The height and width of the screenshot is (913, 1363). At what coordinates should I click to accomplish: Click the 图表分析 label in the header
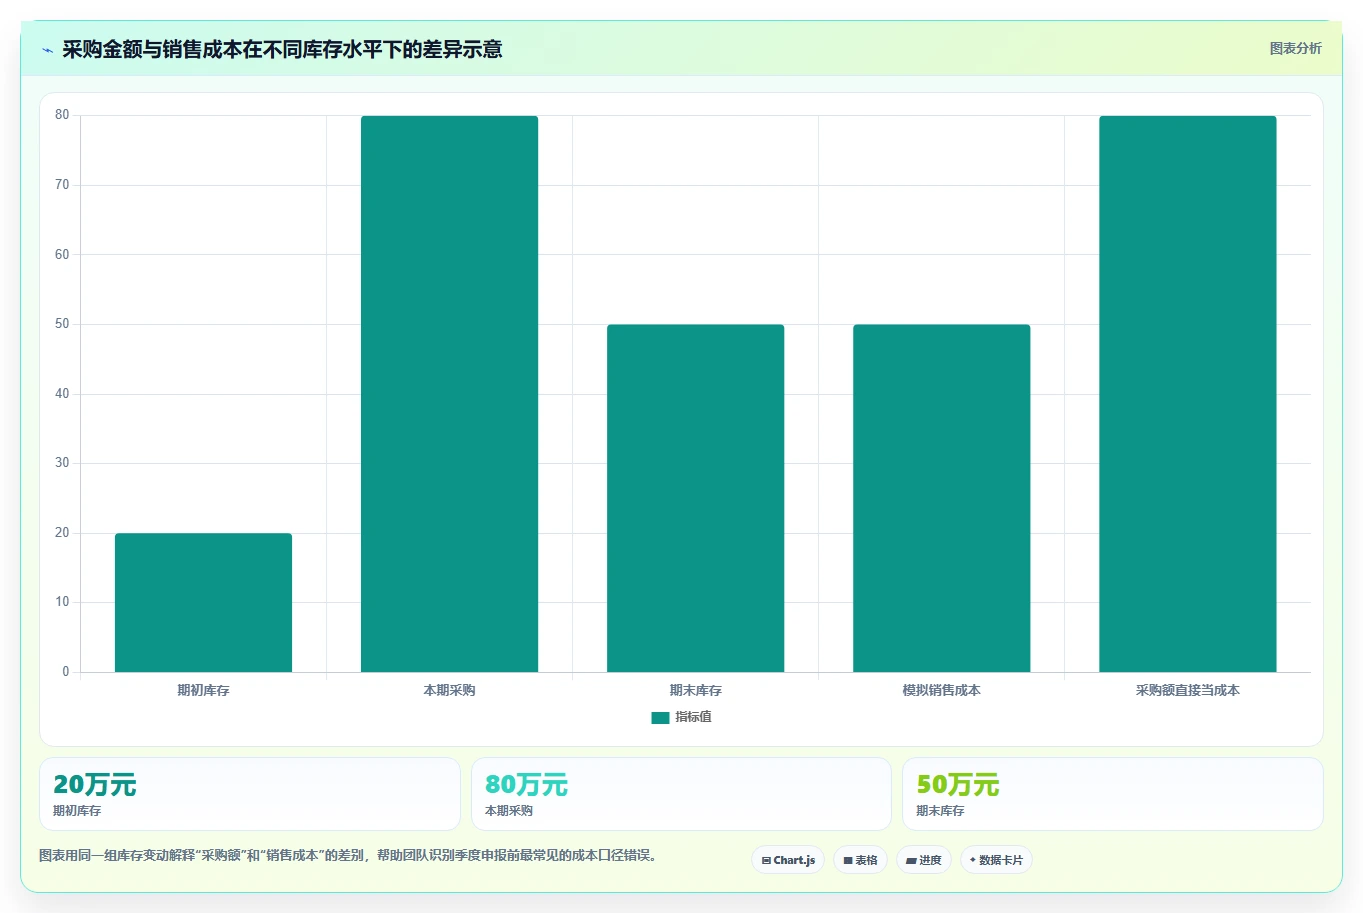pyautogui.click(x=1295, y=48)
